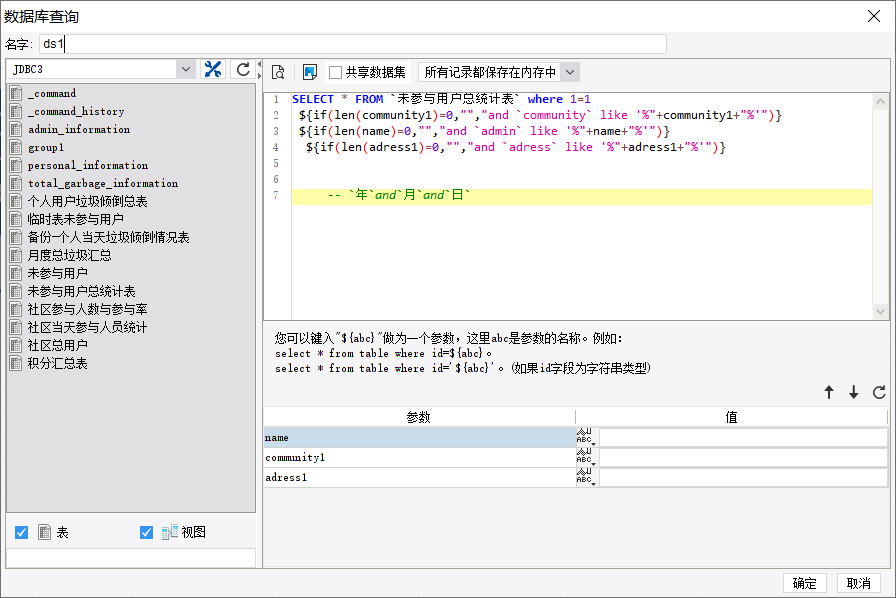Move parameter down with the down arrow
This screenshot has width=896, height=598.
[x=854, y=393]
